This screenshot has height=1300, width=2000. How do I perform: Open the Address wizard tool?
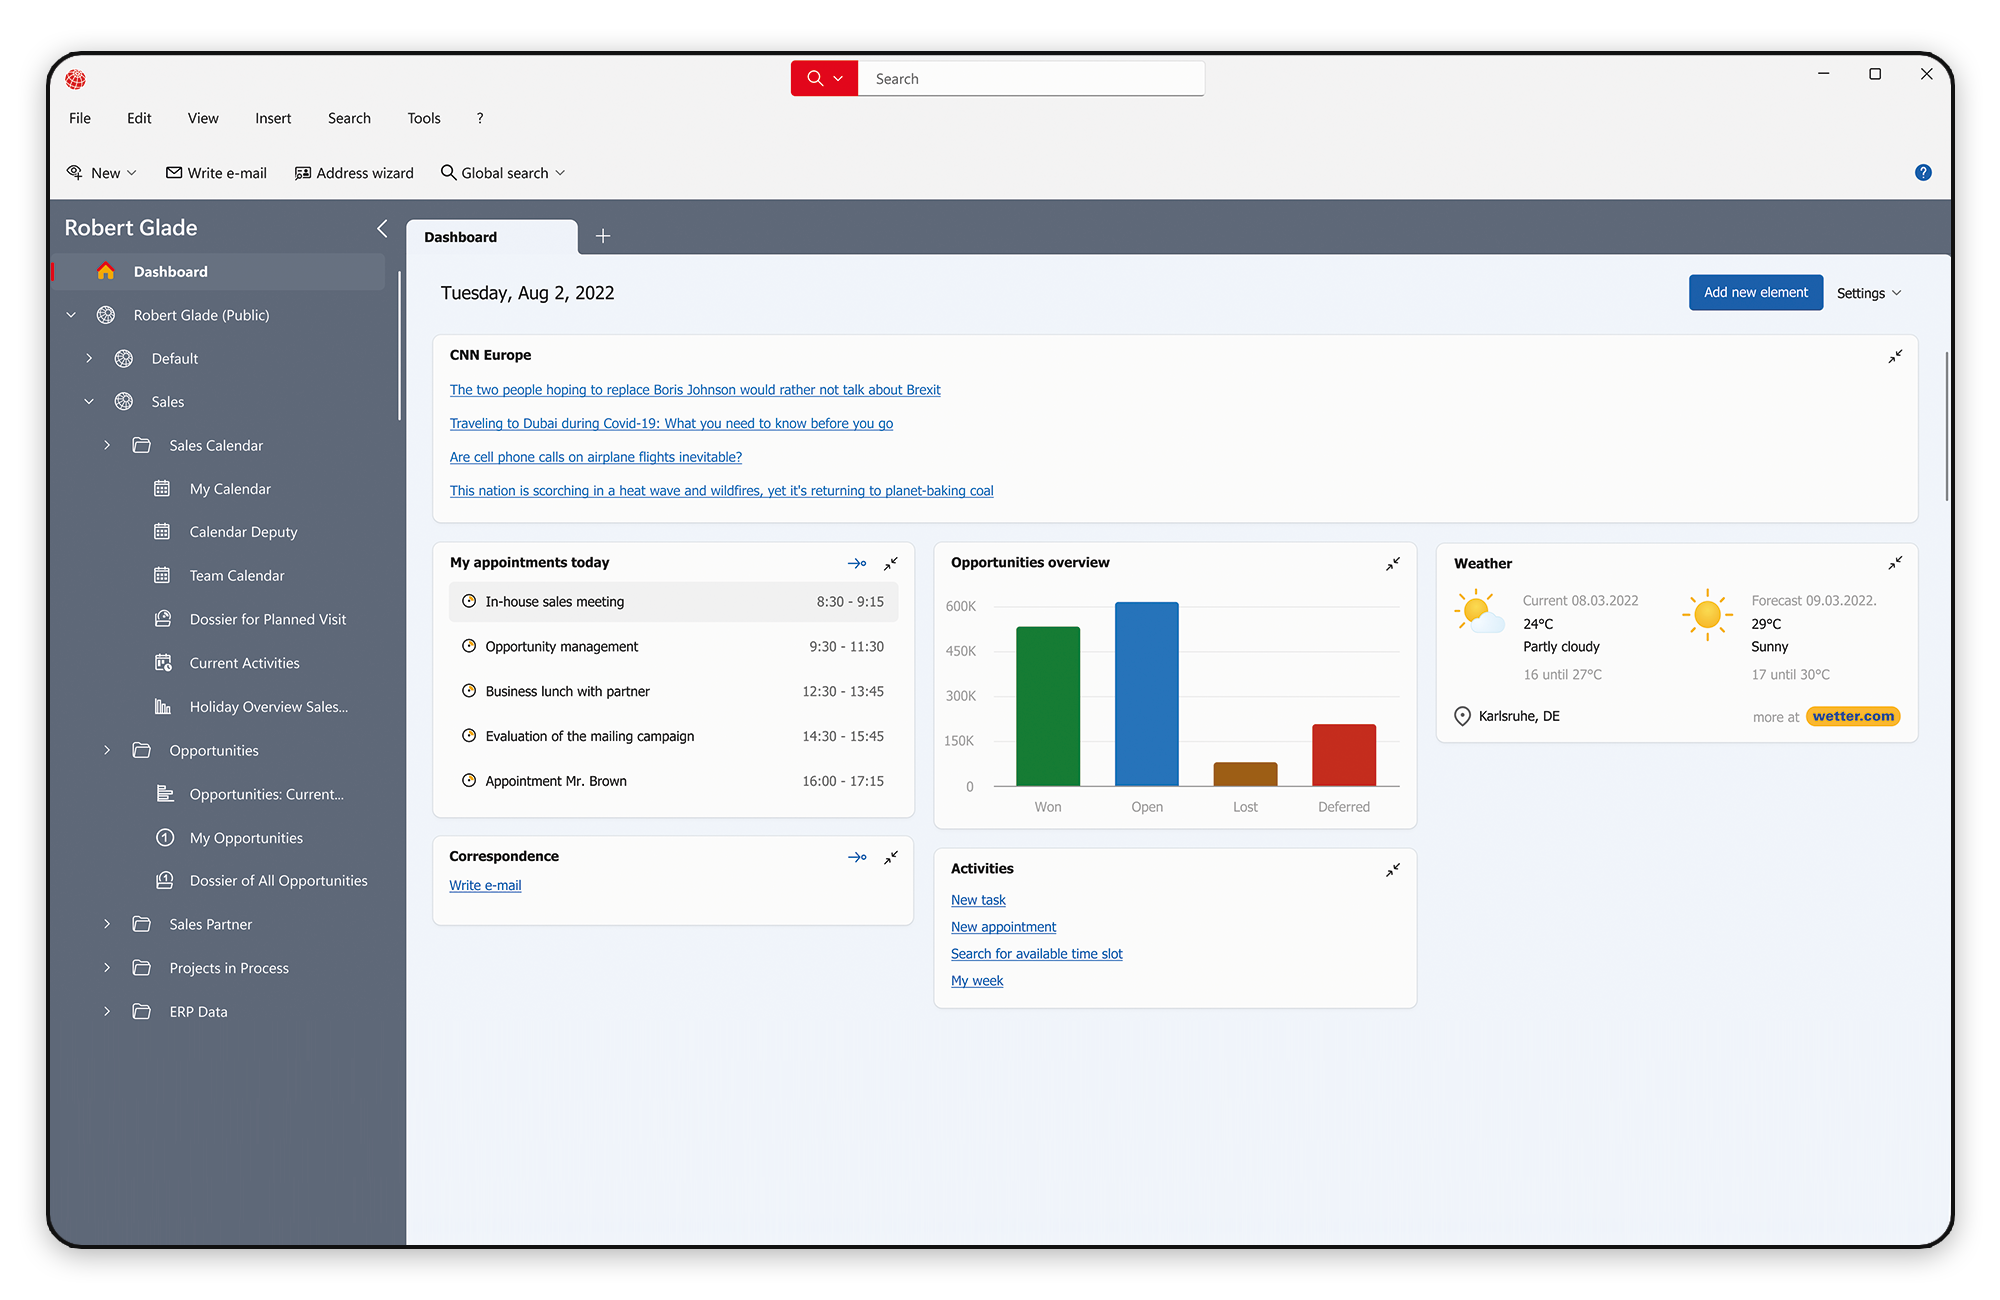pos(354,172)
